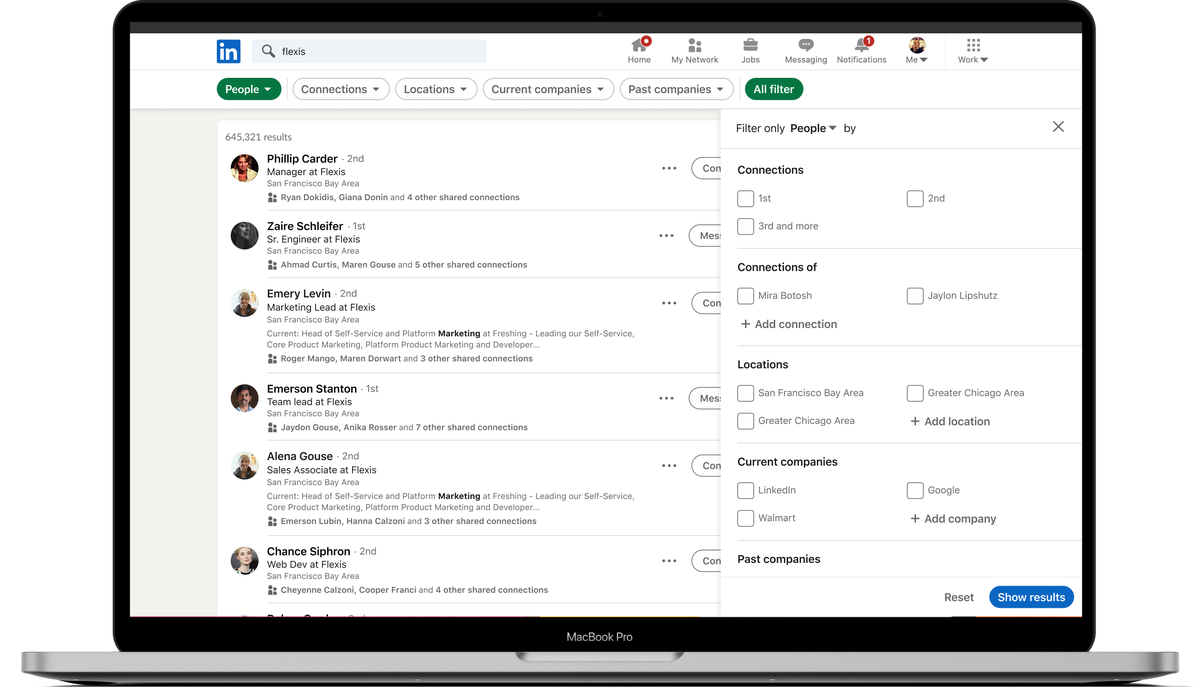The height and width of the screenshot is (688, 1200).
Task: Open the Current companies dropdown
Action: [x=548, y=89]
